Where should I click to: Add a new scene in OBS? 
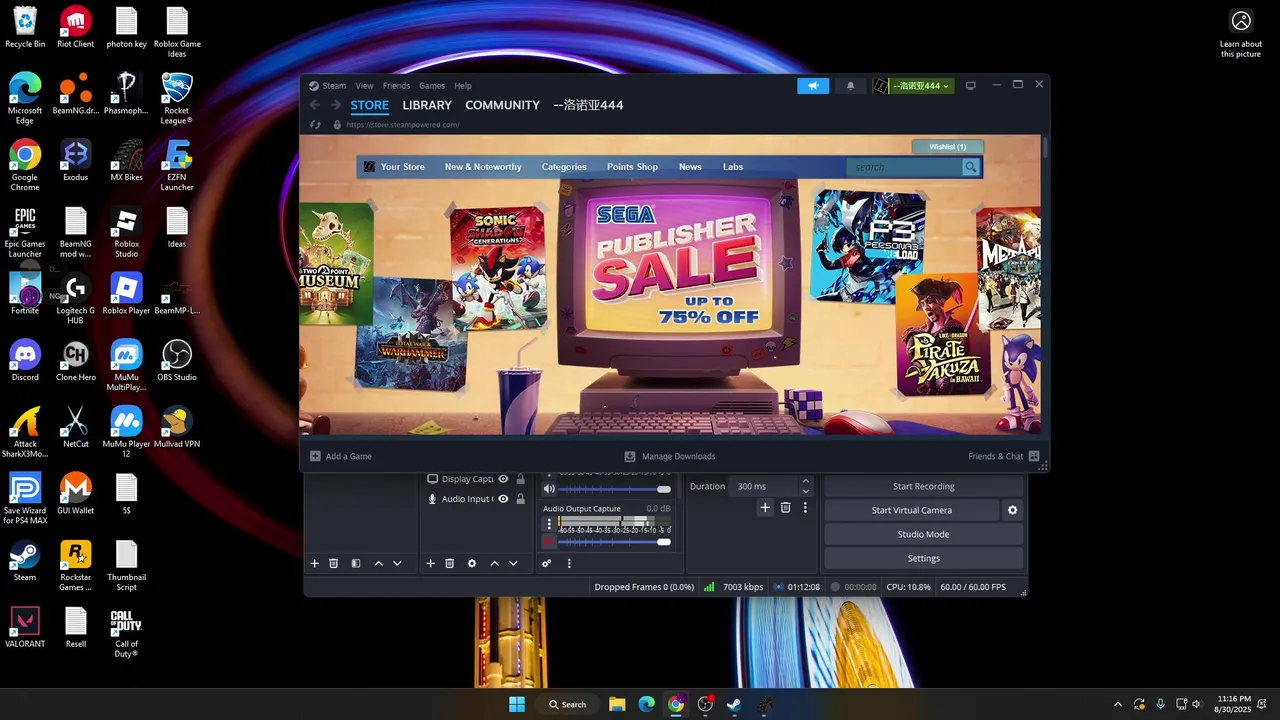[x=314, y=564]
